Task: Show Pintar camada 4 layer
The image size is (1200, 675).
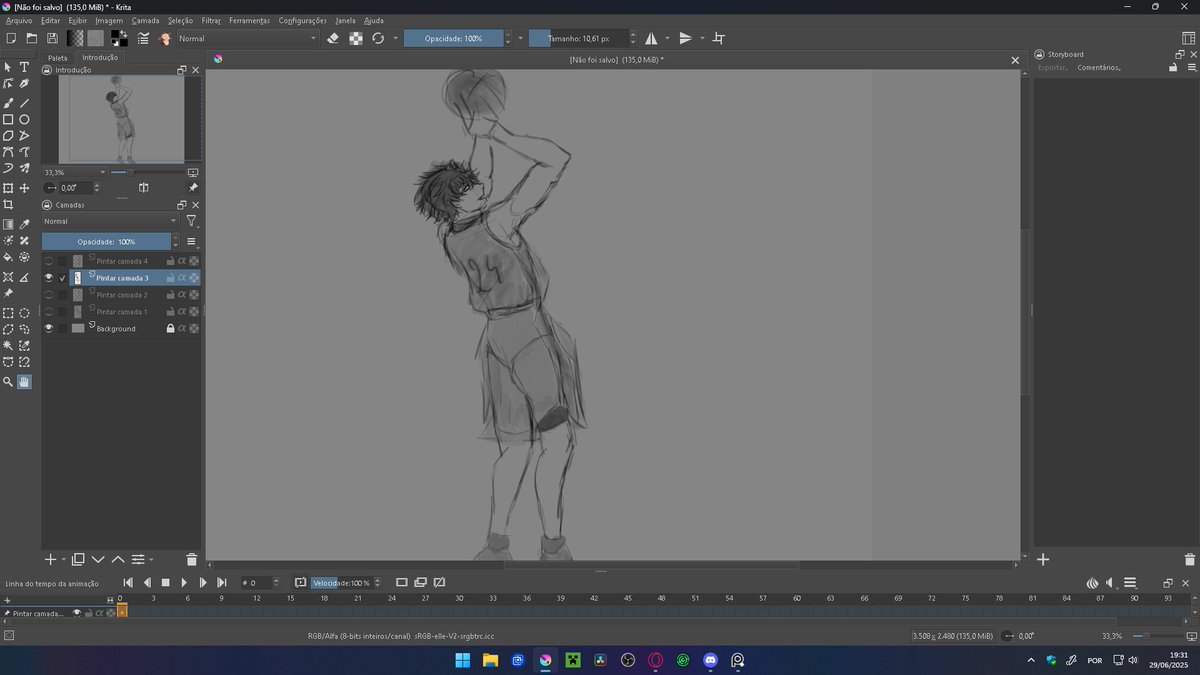Action: 48,261
